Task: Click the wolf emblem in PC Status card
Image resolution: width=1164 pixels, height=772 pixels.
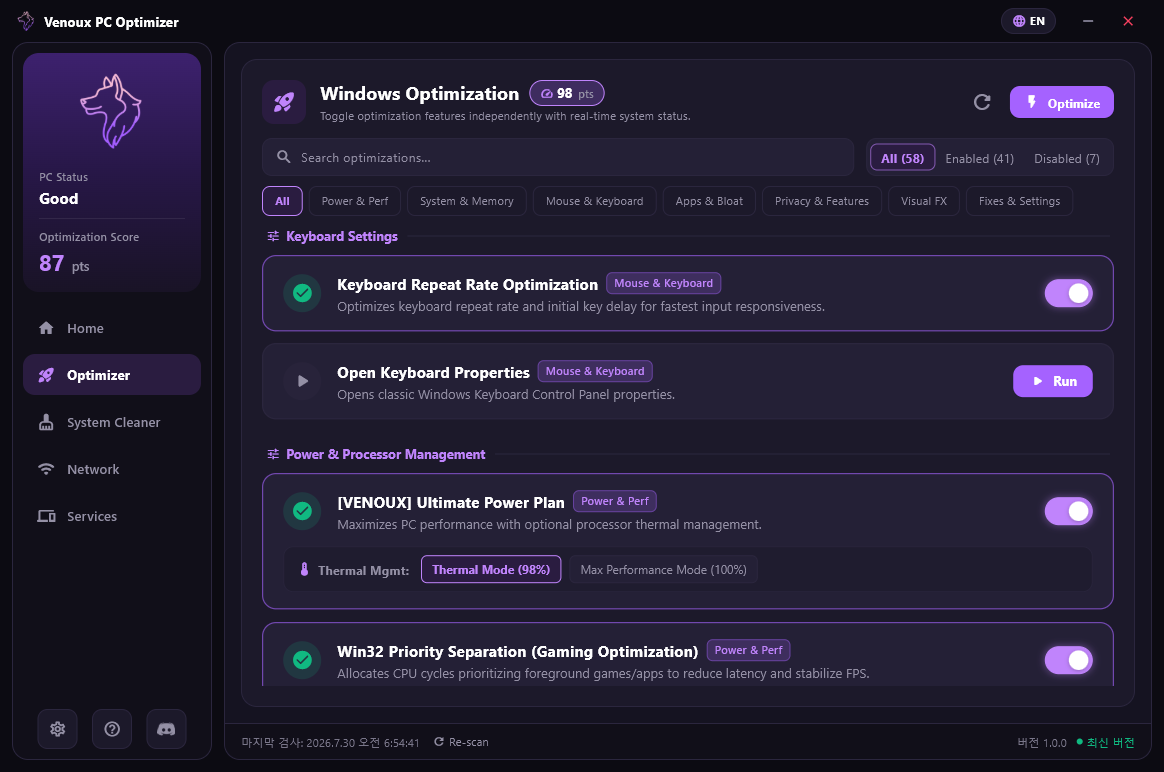Action: point(111,111)
